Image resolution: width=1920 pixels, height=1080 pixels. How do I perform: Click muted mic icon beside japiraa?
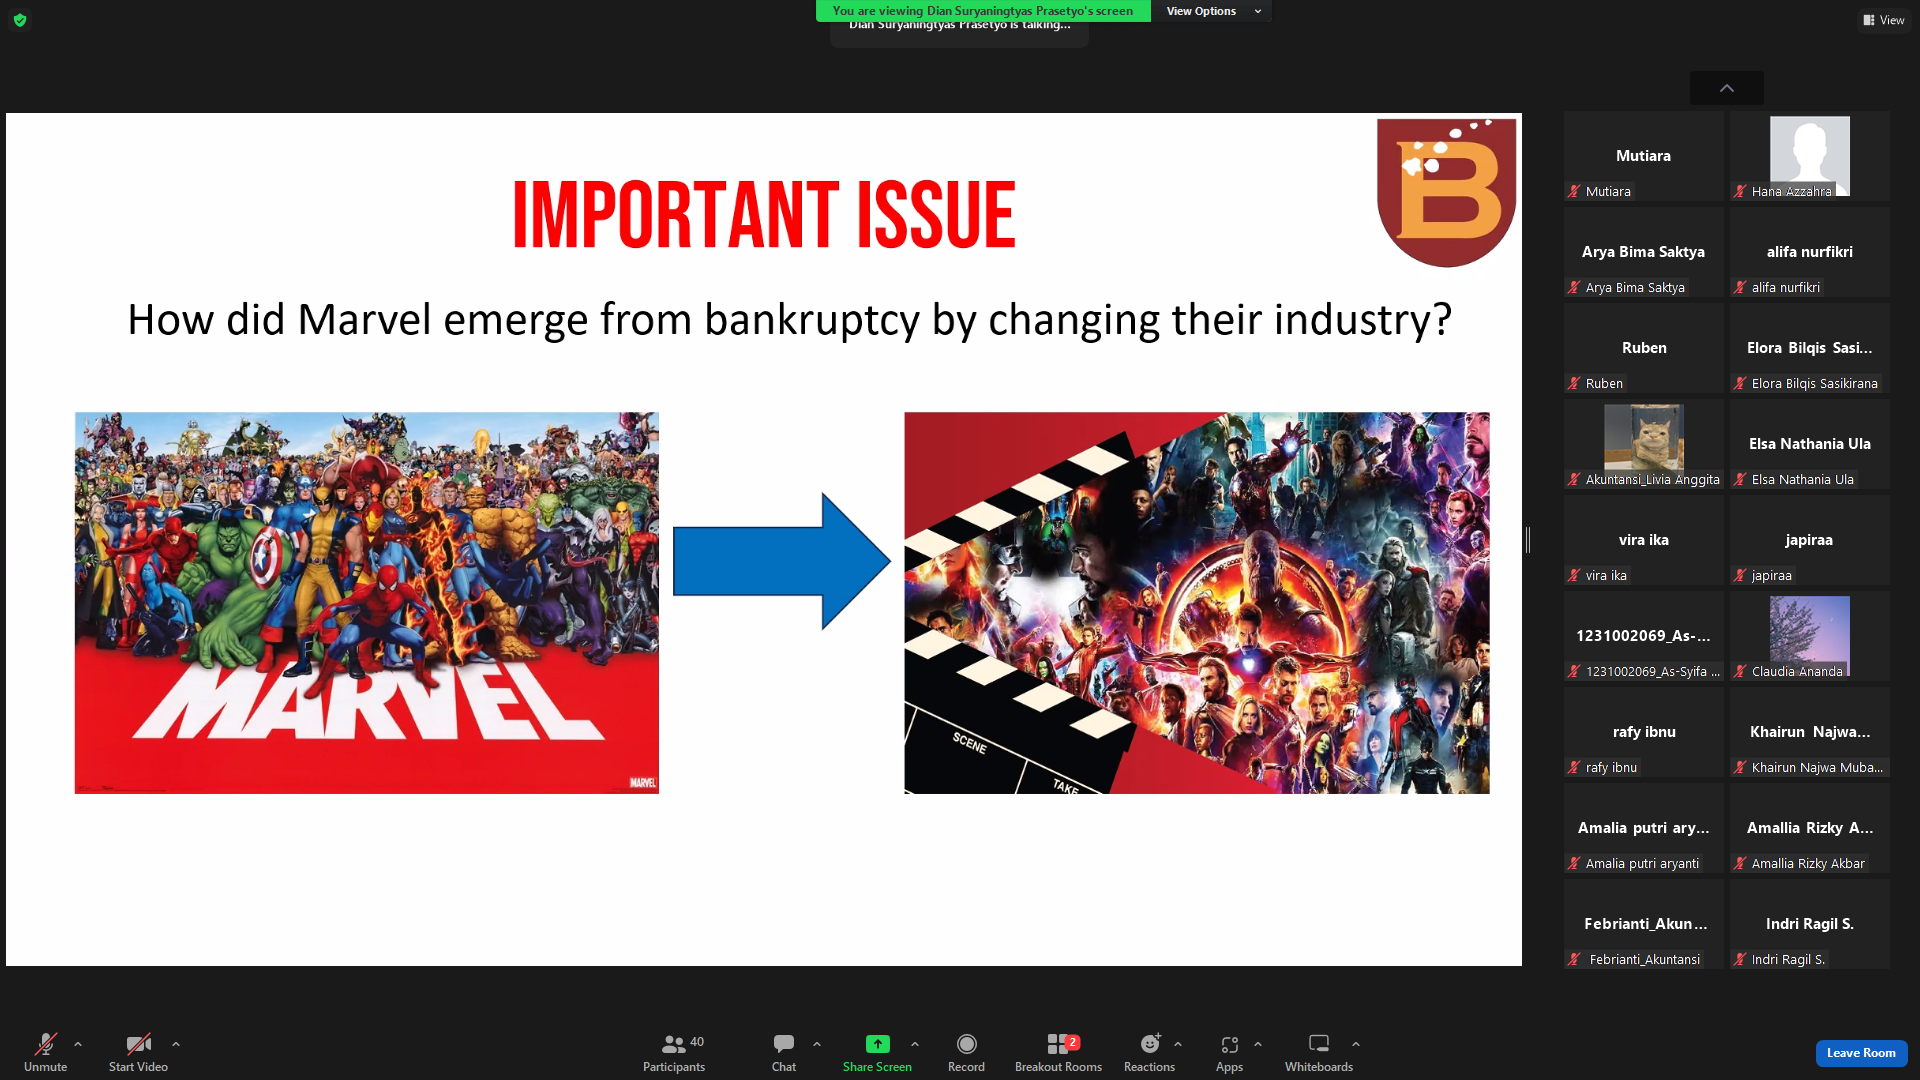1740,575
